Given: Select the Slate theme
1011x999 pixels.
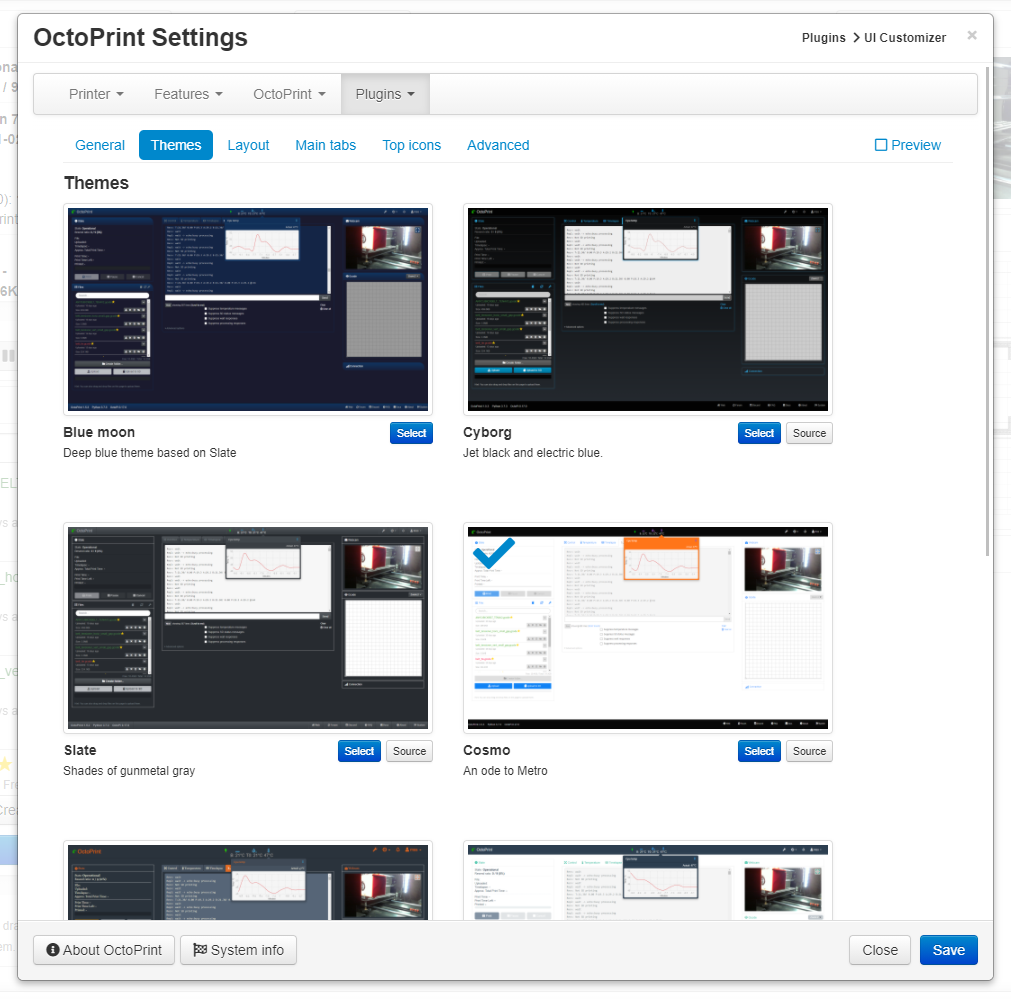Looking at the screenshot, I should point(359,751).
